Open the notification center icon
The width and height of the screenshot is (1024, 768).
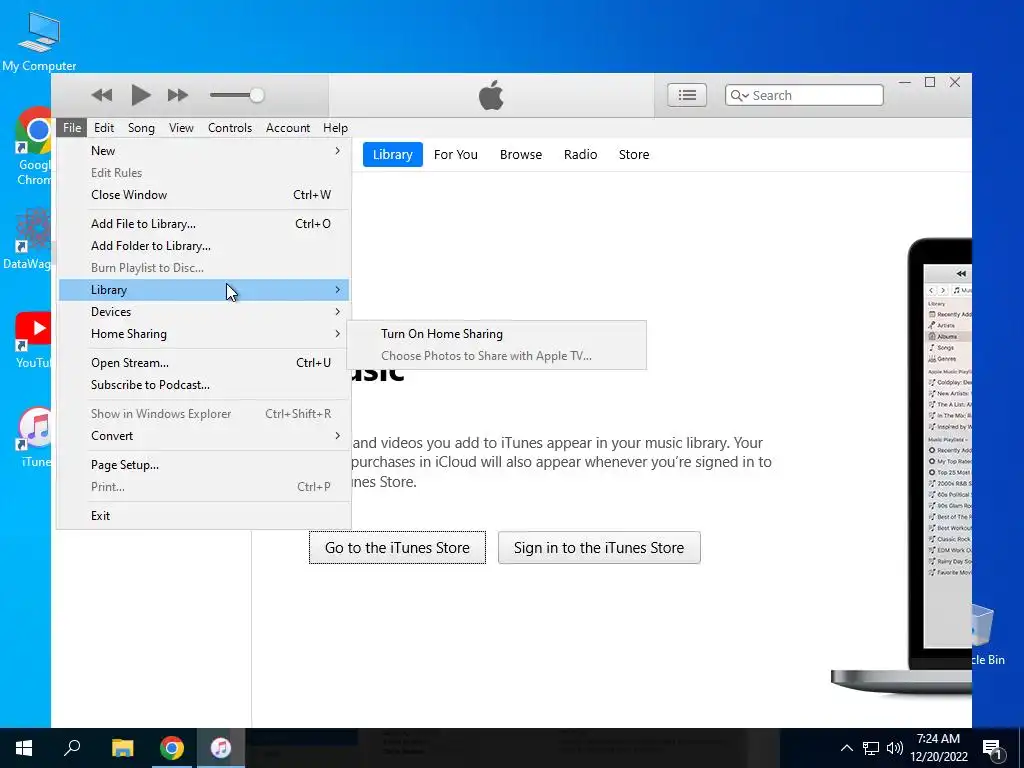(993, 748)
